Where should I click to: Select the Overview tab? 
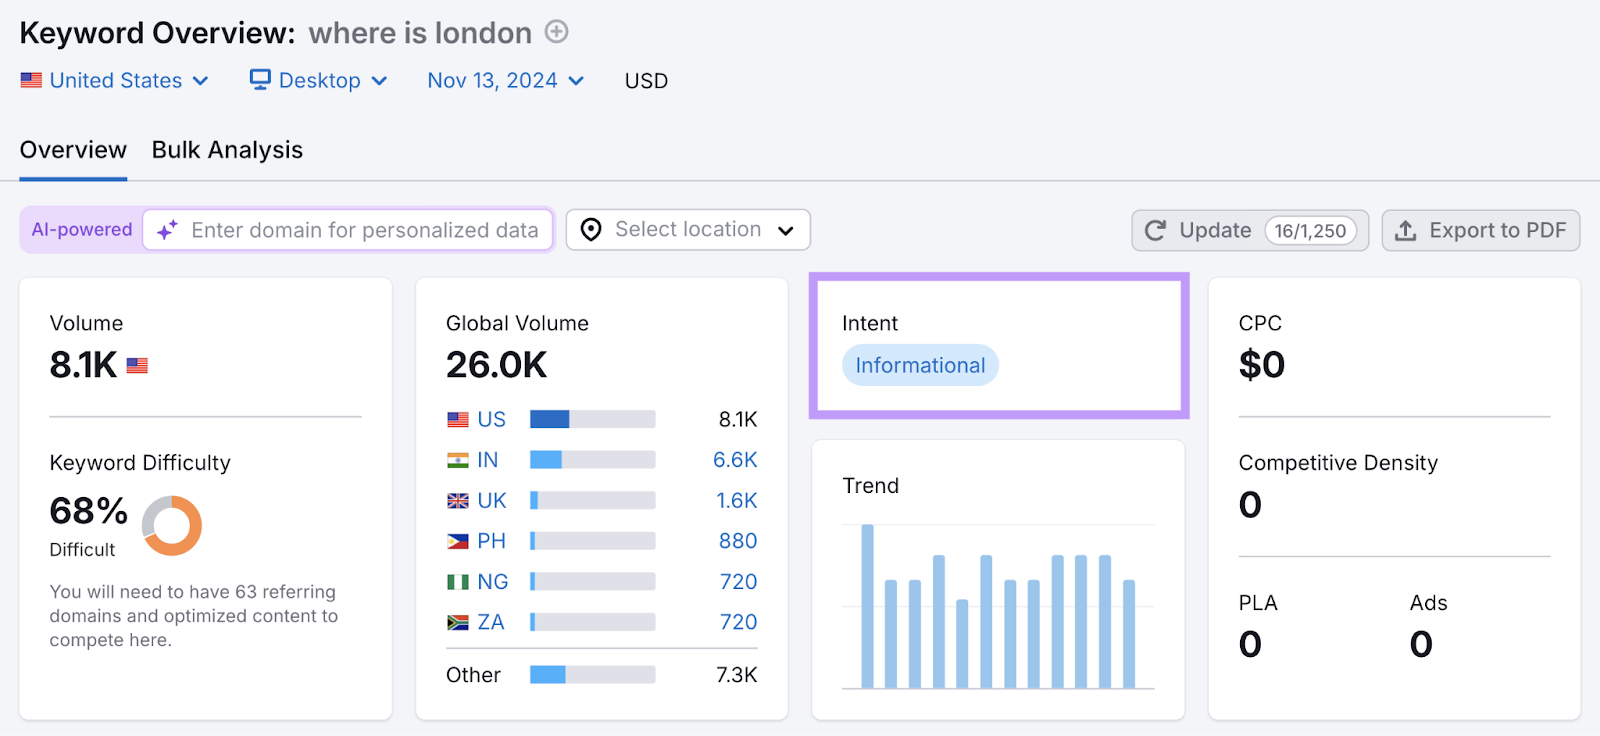pos(73,150)
